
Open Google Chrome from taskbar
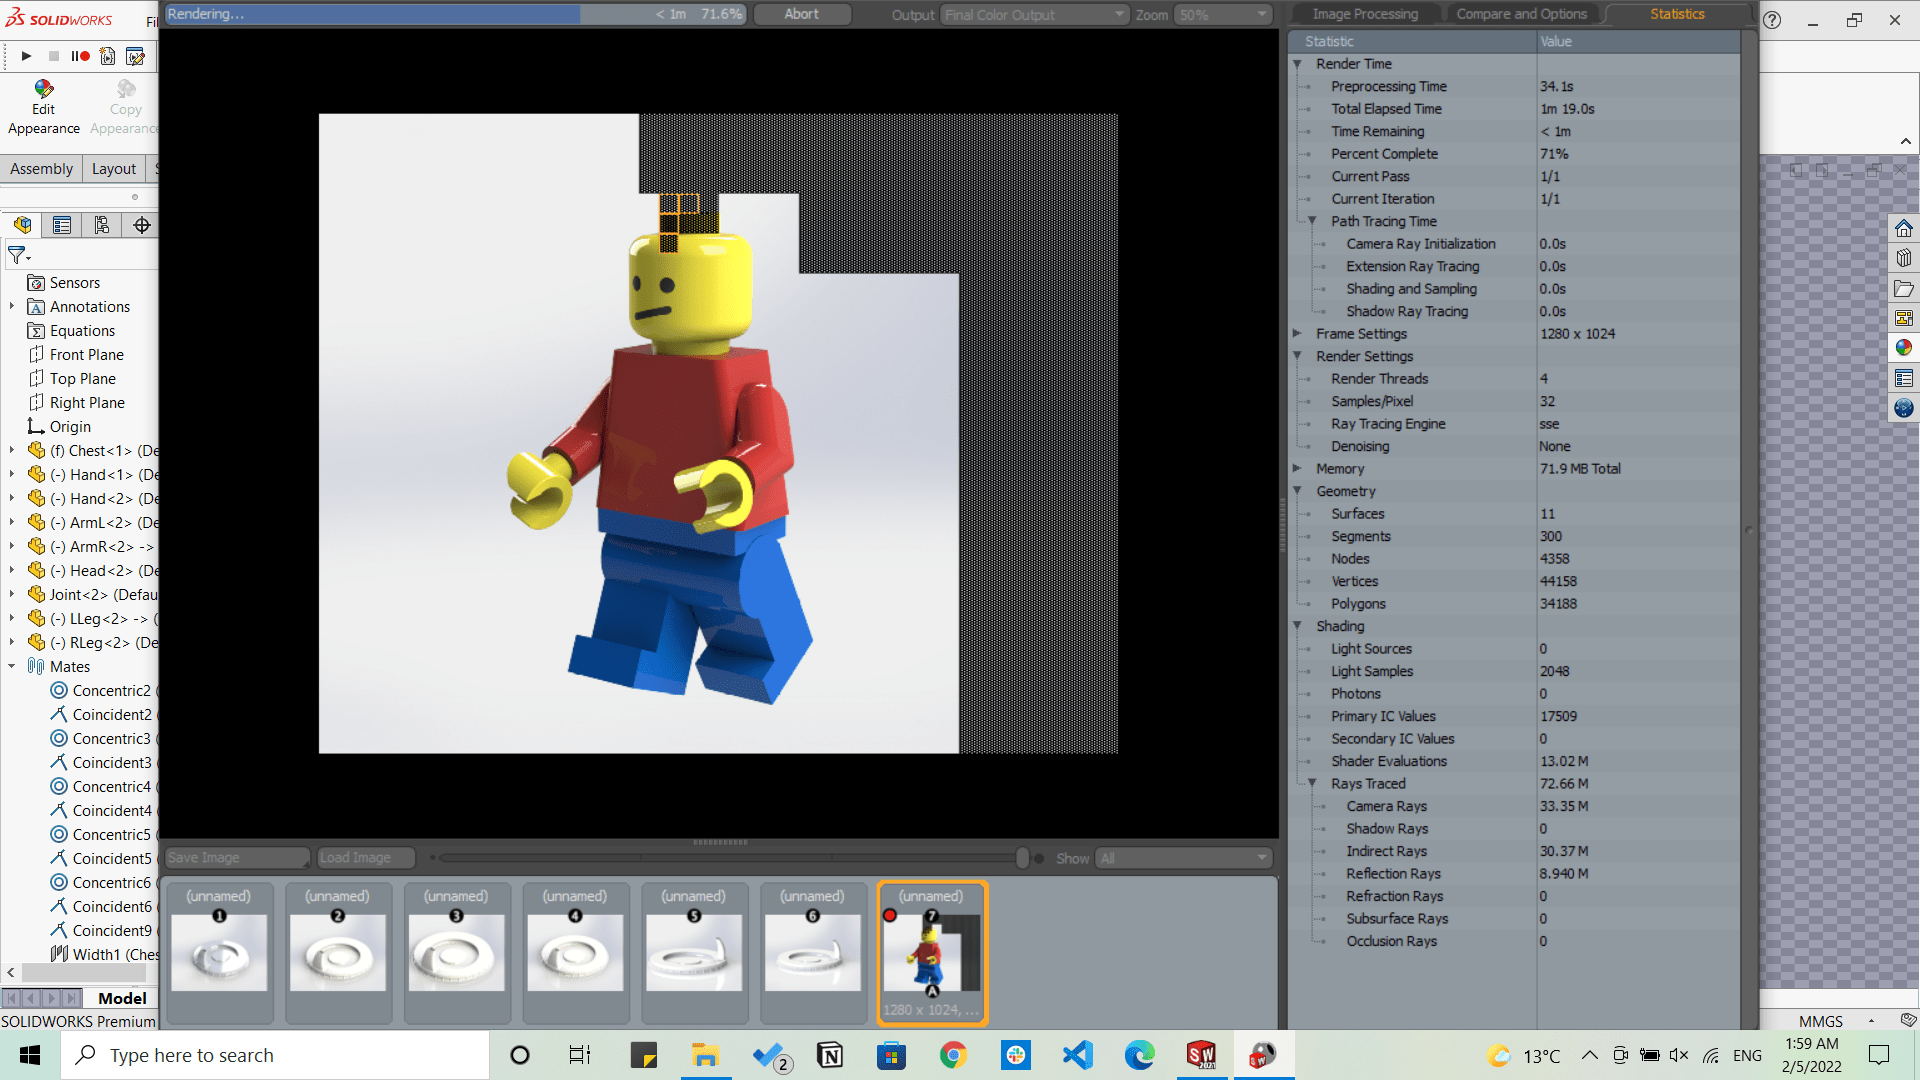click(953, 1055)
